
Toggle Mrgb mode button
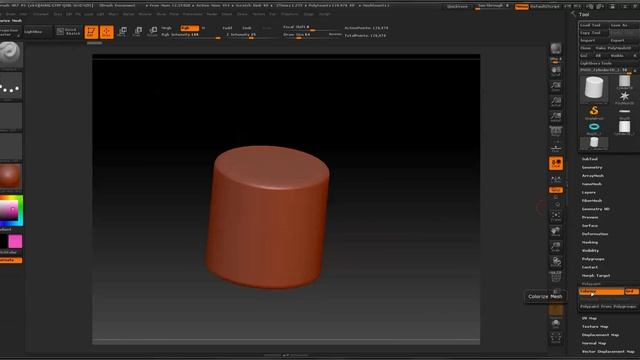167,28
